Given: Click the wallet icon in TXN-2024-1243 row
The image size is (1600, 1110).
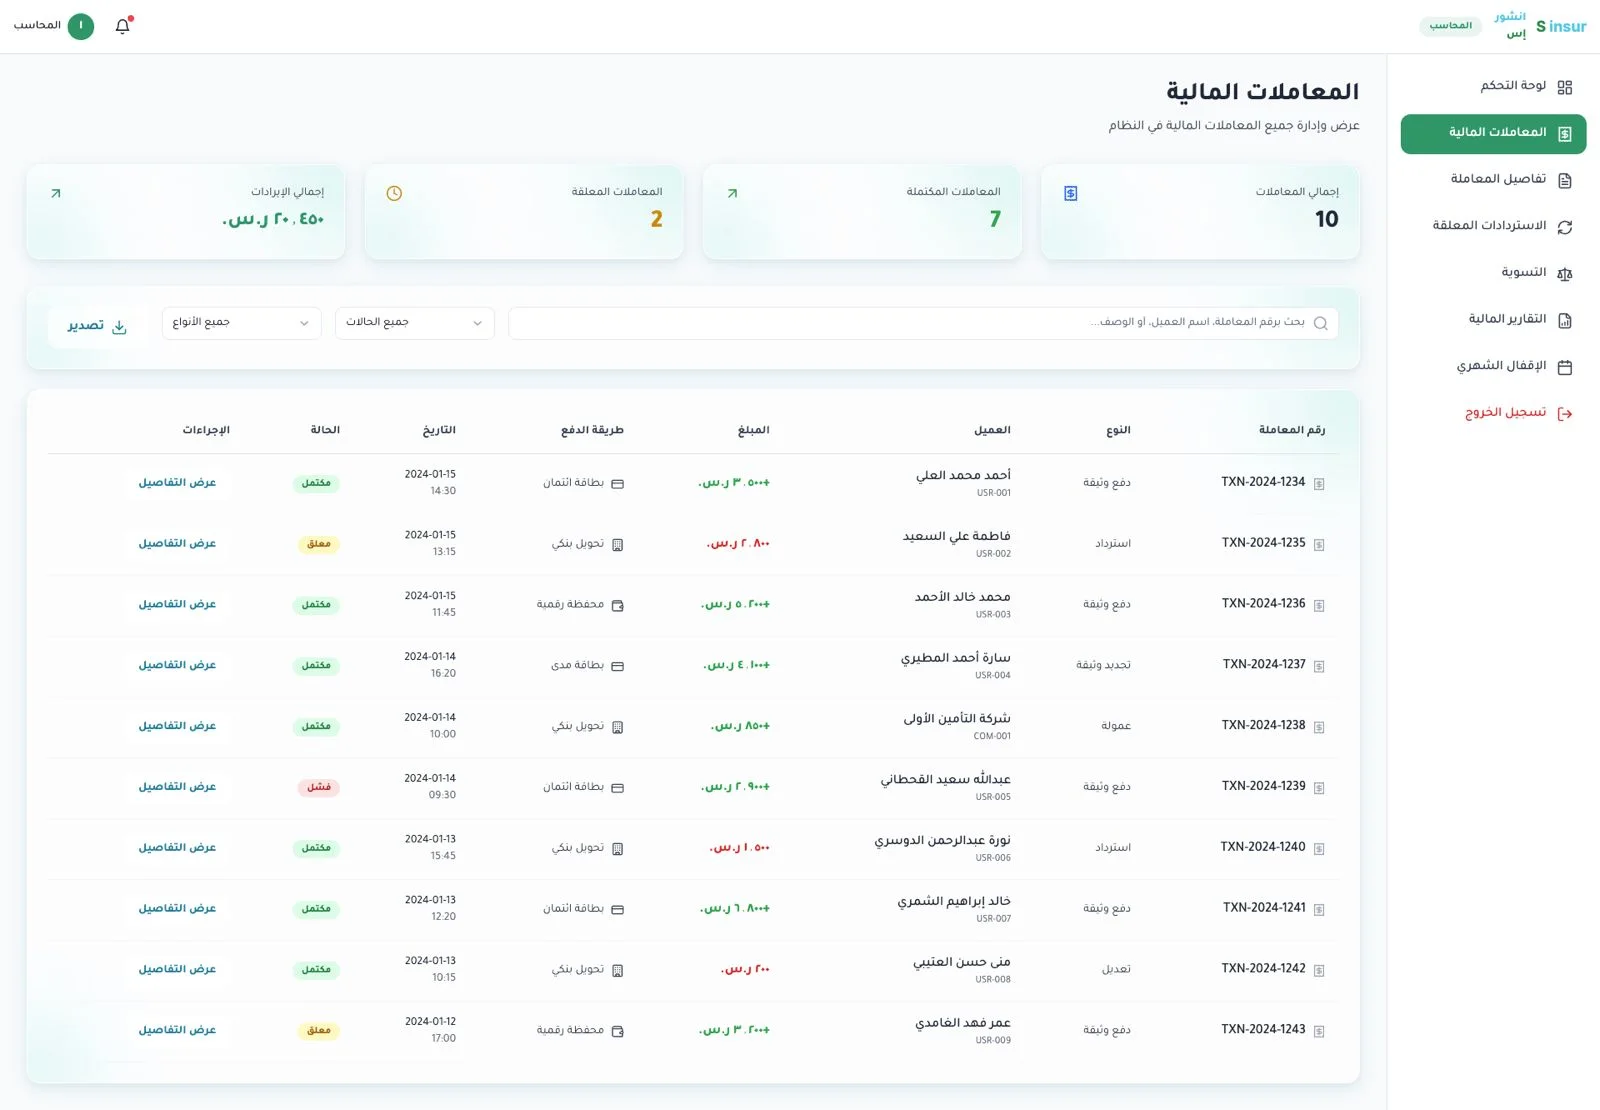Looking at the screenshot, I should (x=617, y=1031).
